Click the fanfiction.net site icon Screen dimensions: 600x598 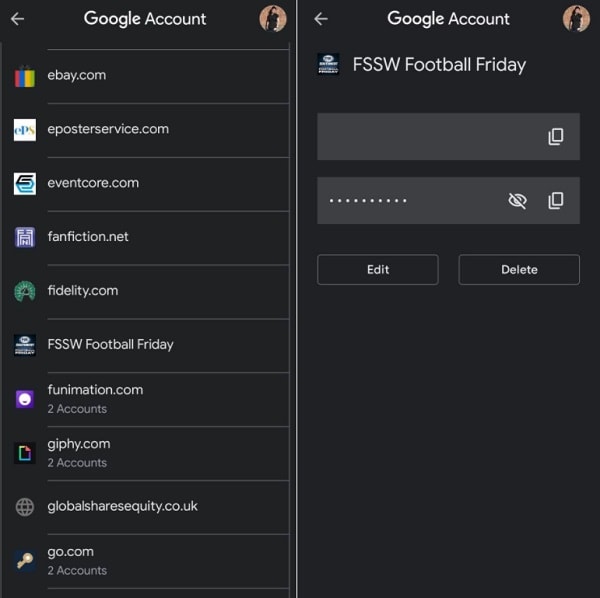25,237
